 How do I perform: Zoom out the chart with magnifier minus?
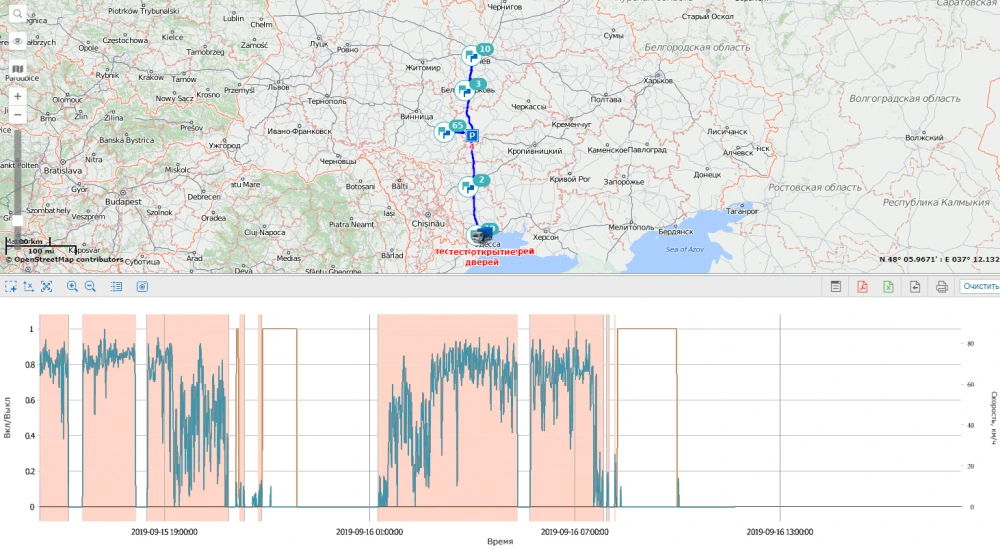(x=90, y=287)
